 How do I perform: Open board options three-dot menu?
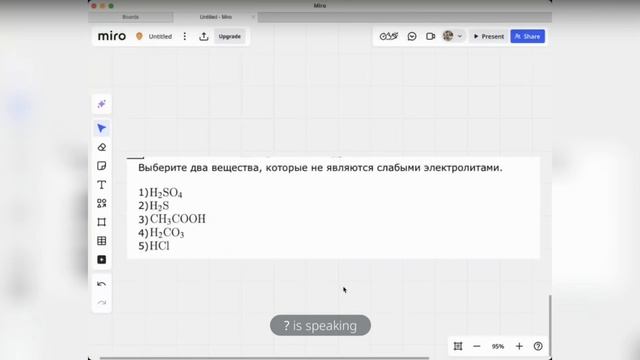pyautogui.click(x=185, y=36)
